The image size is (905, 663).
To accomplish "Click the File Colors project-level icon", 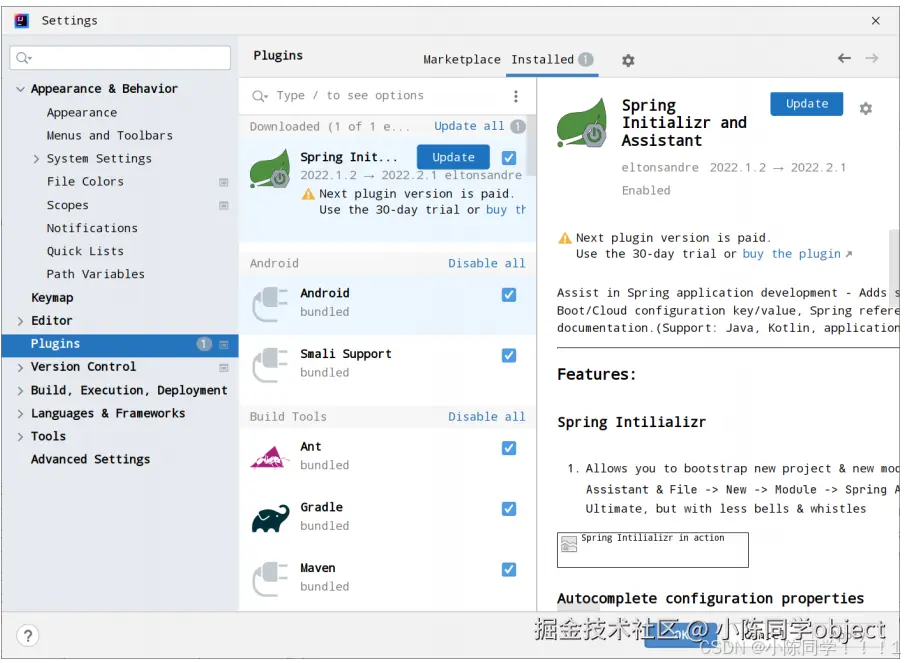I will pyautogui.click(x=223, y=182).
